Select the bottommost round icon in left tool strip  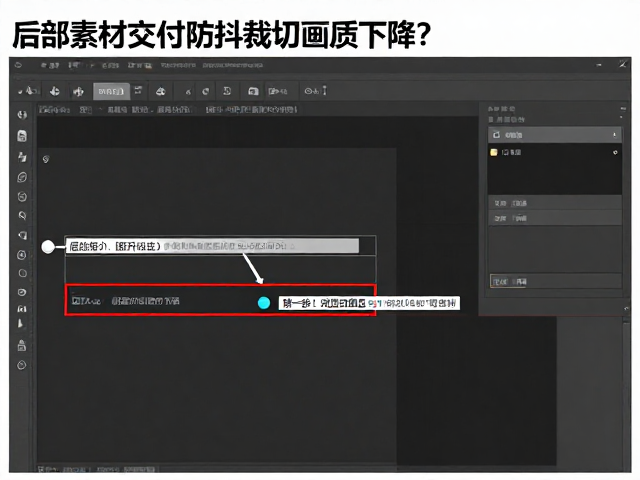pyautogui.click(x=22, y=365)
